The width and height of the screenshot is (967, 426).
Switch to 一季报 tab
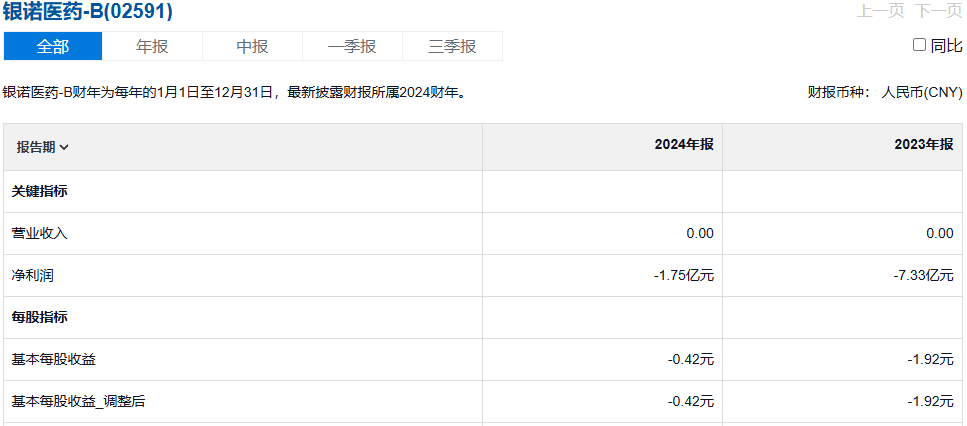point(352,46)
